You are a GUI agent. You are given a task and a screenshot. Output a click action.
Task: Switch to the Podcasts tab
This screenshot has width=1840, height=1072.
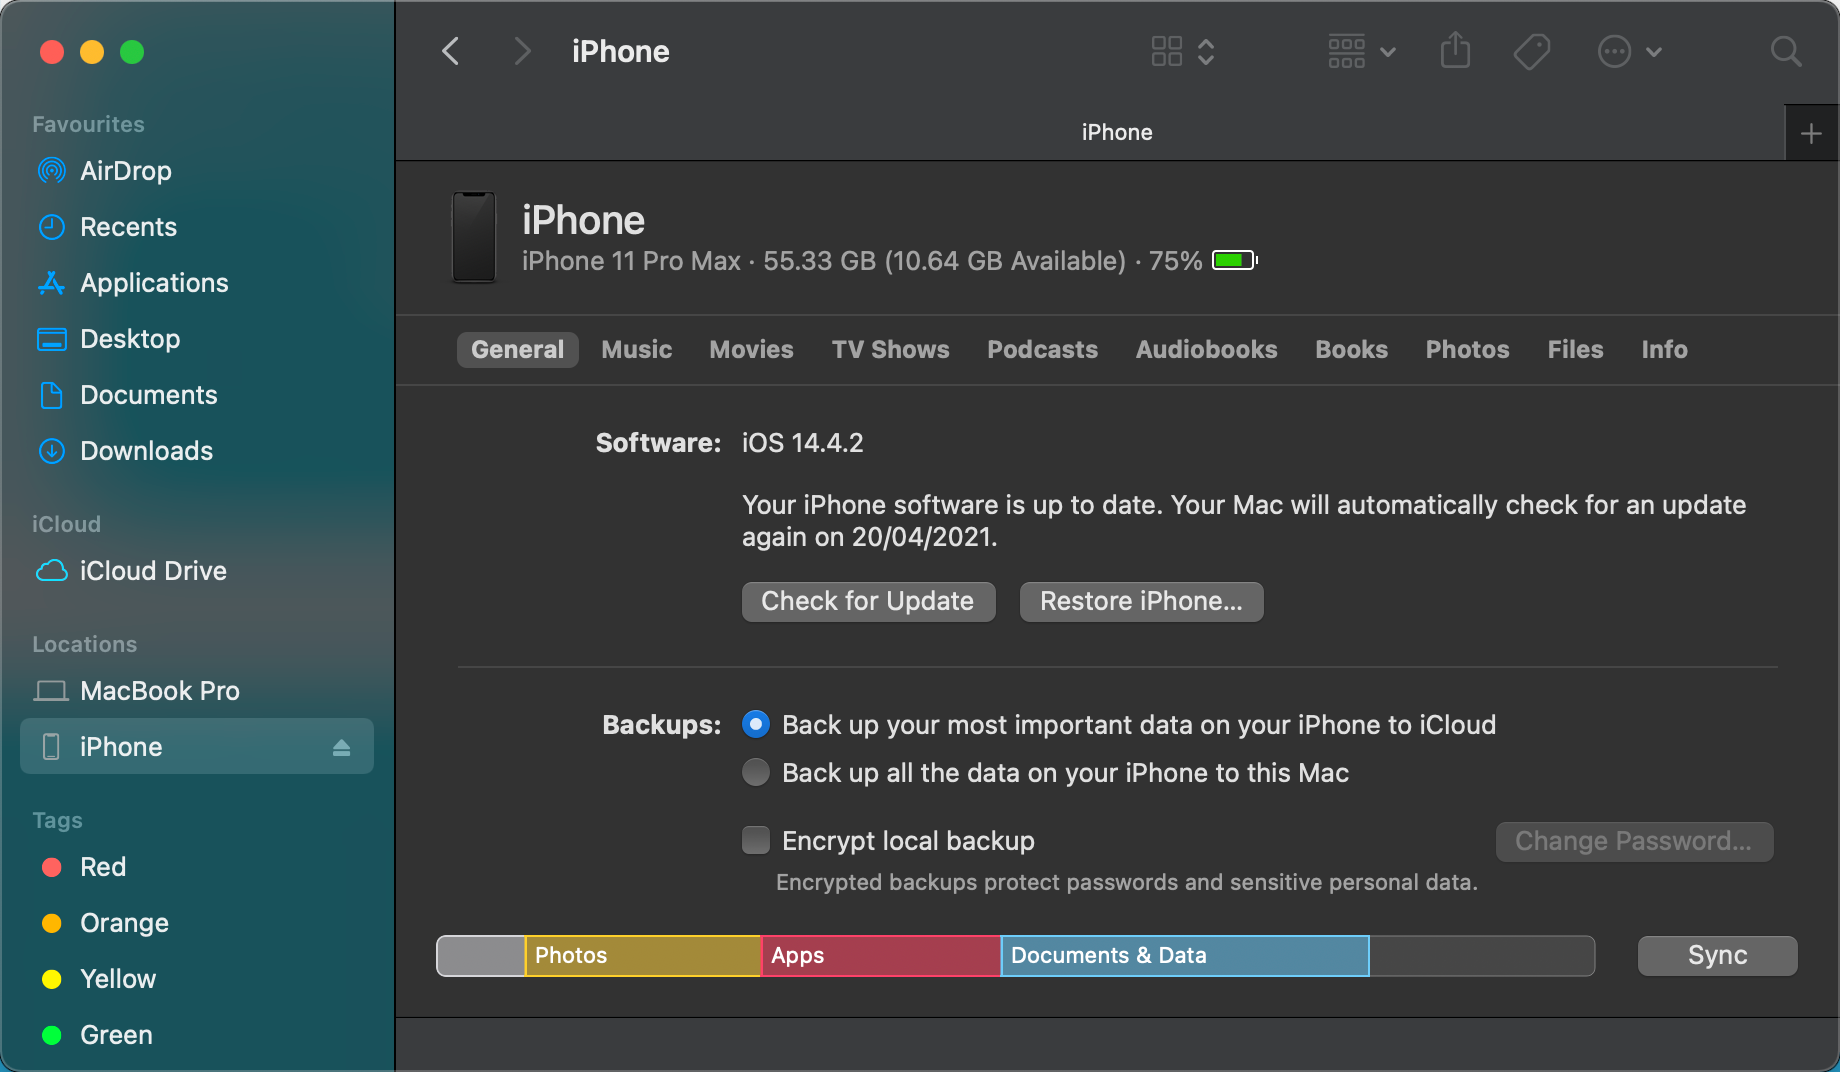1042,349
